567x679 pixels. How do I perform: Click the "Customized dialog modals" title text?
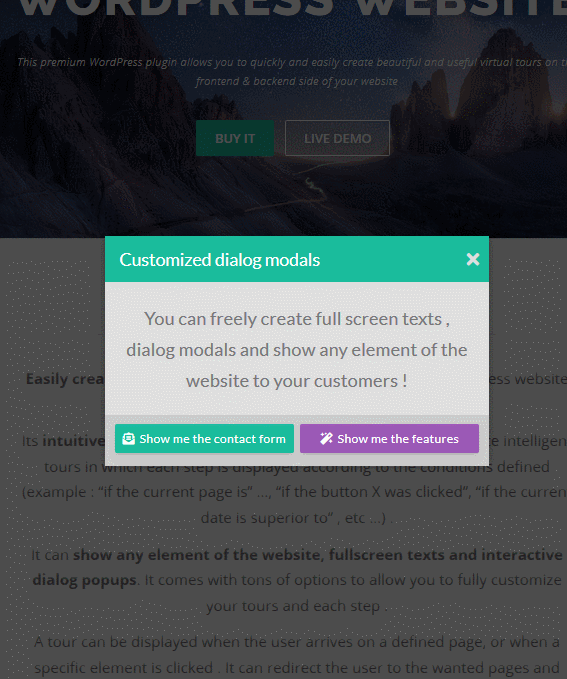tap(220, 260)
